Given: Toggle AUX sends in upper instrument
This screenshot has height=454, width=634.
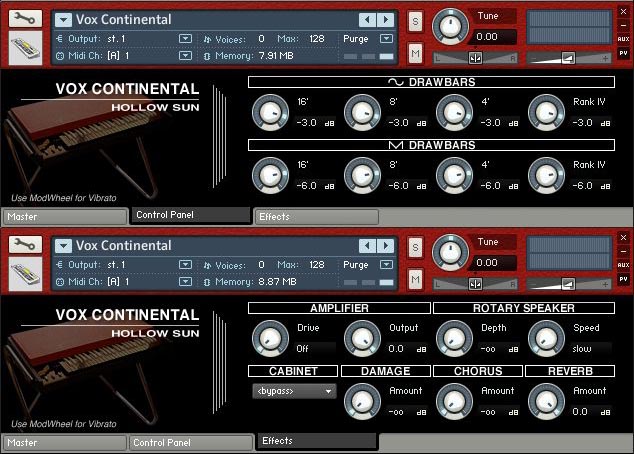Looking at the screenshot, I should 623,39.
